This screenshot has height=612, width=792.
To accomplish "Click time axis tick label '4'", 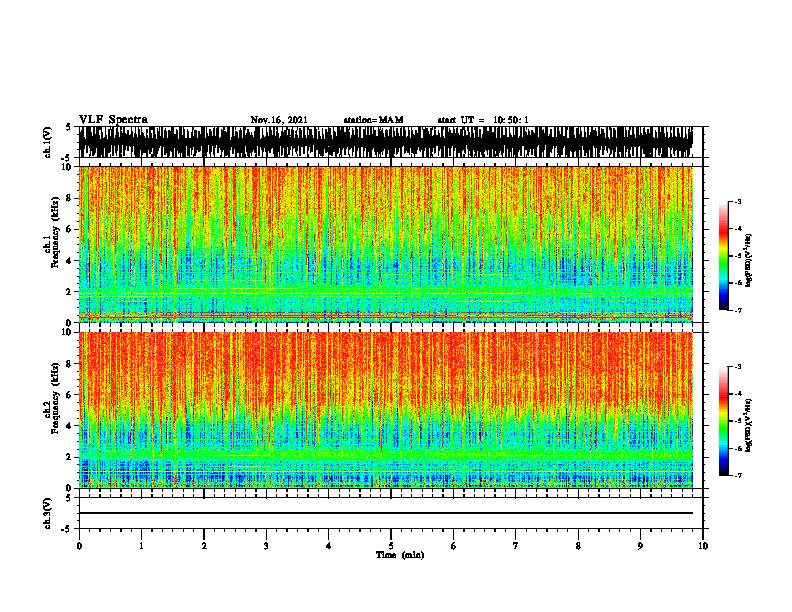I will 329,546.
